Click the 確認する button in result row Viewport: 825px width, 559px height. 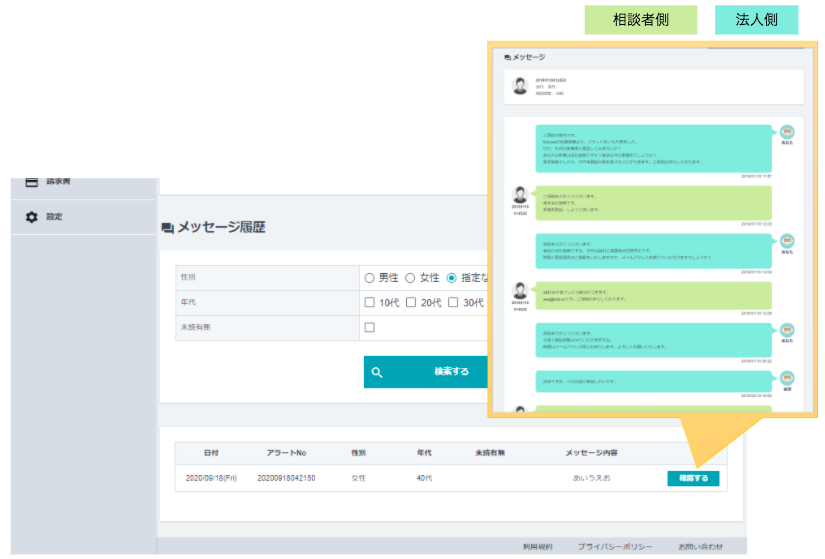tap(692, 478)
